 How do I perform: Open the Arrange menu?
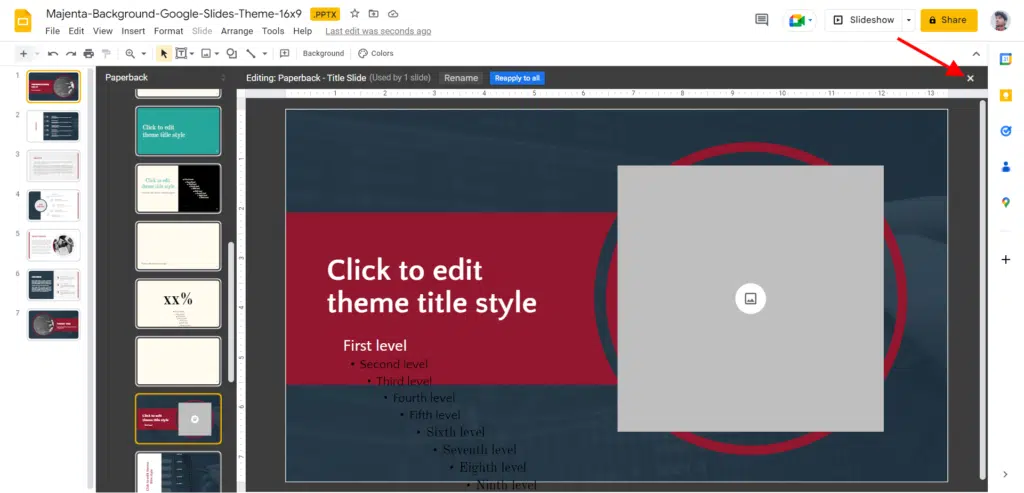pyautogui.click(x=236, y=31)
